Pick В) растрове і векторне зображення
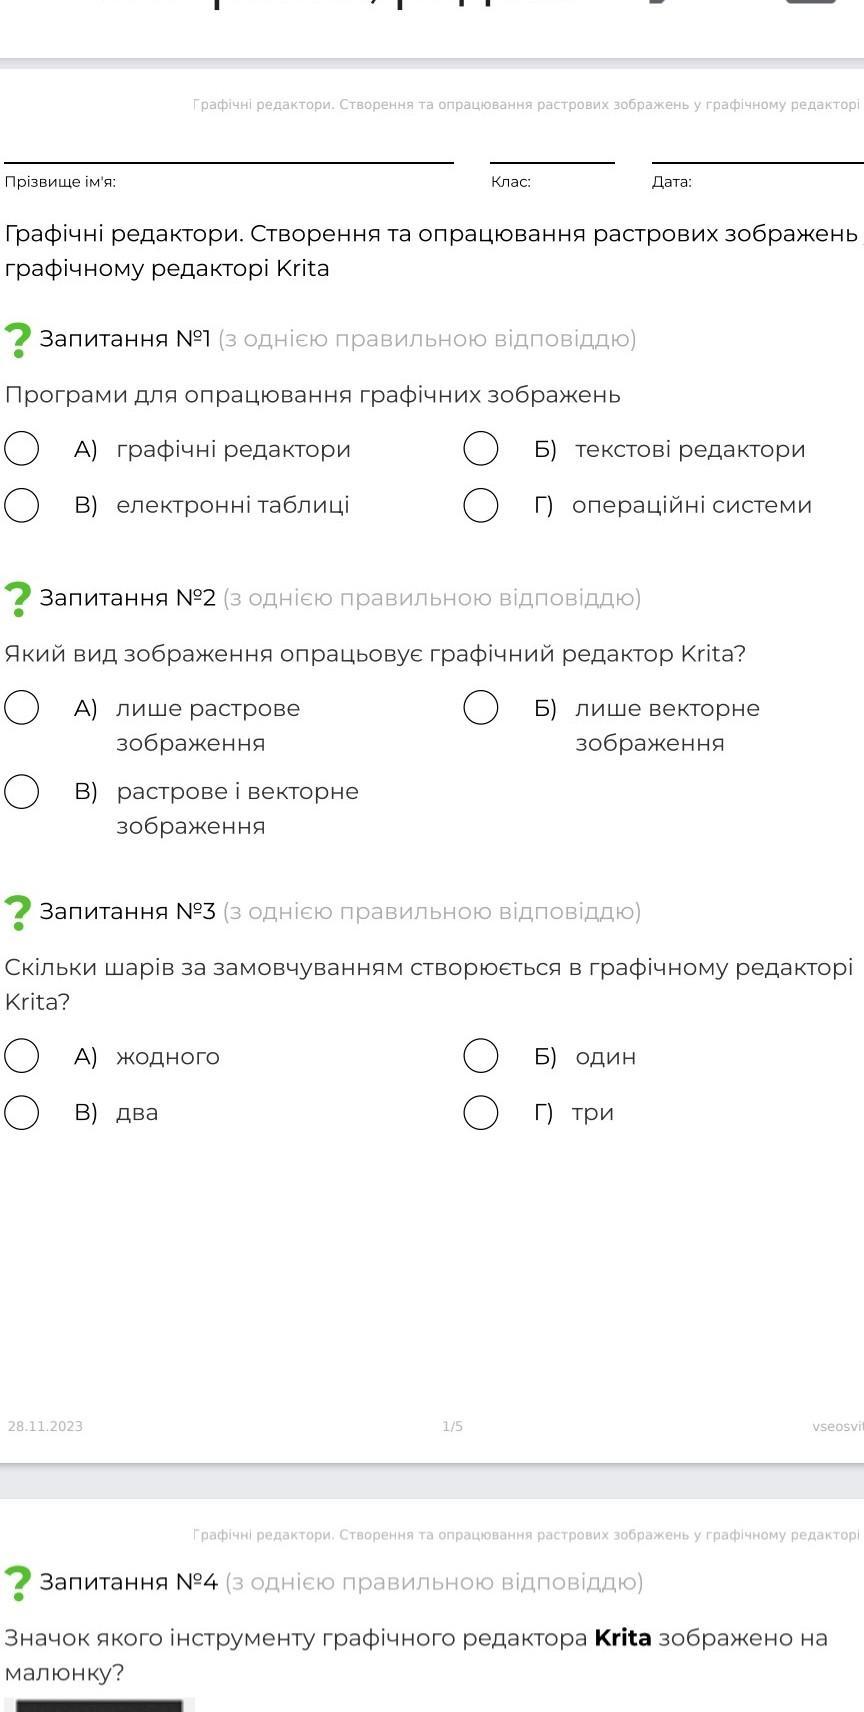This screenshot has height=1712, width=864. tap(22, 790)
